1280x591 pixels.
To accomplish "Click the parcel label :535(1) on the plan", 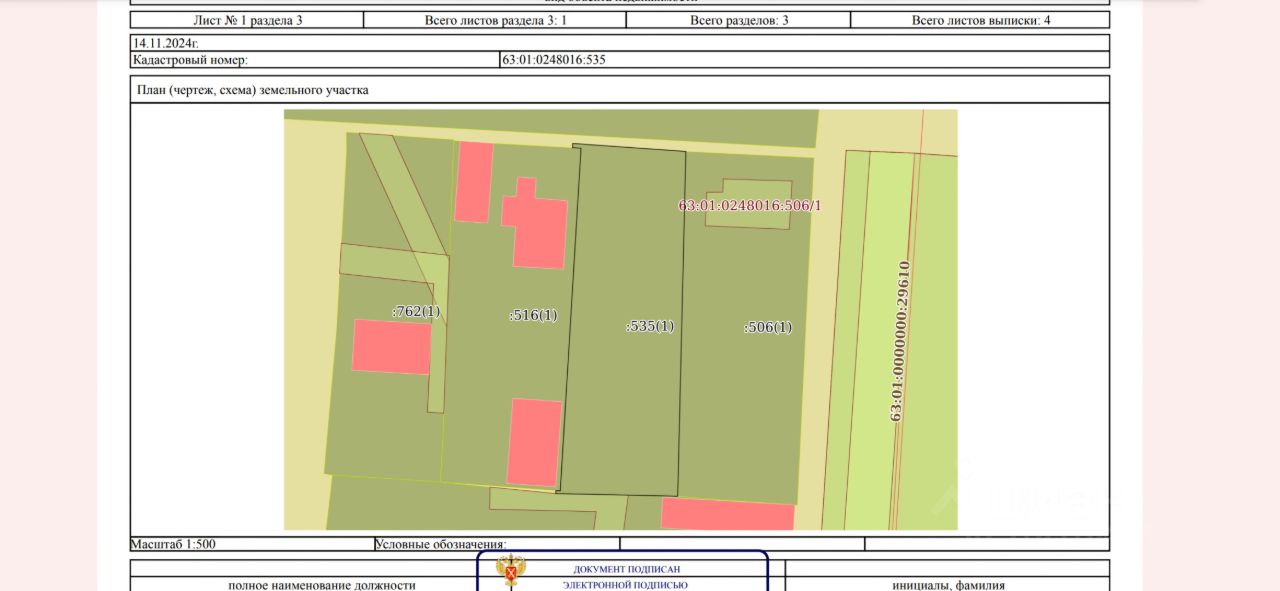I will point(650,326).
